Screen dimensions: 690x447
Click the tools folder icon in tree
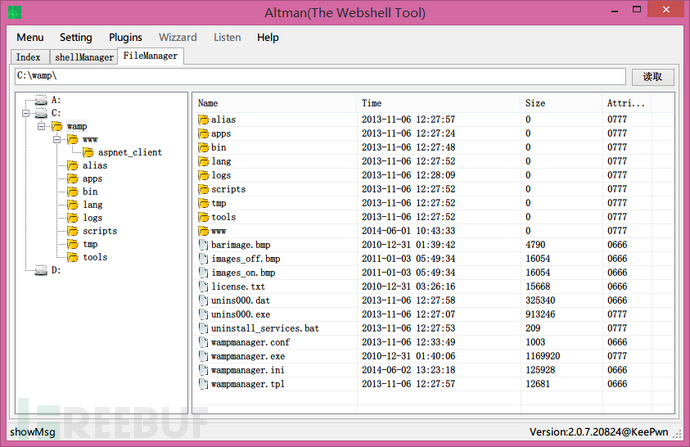(73, 257)
